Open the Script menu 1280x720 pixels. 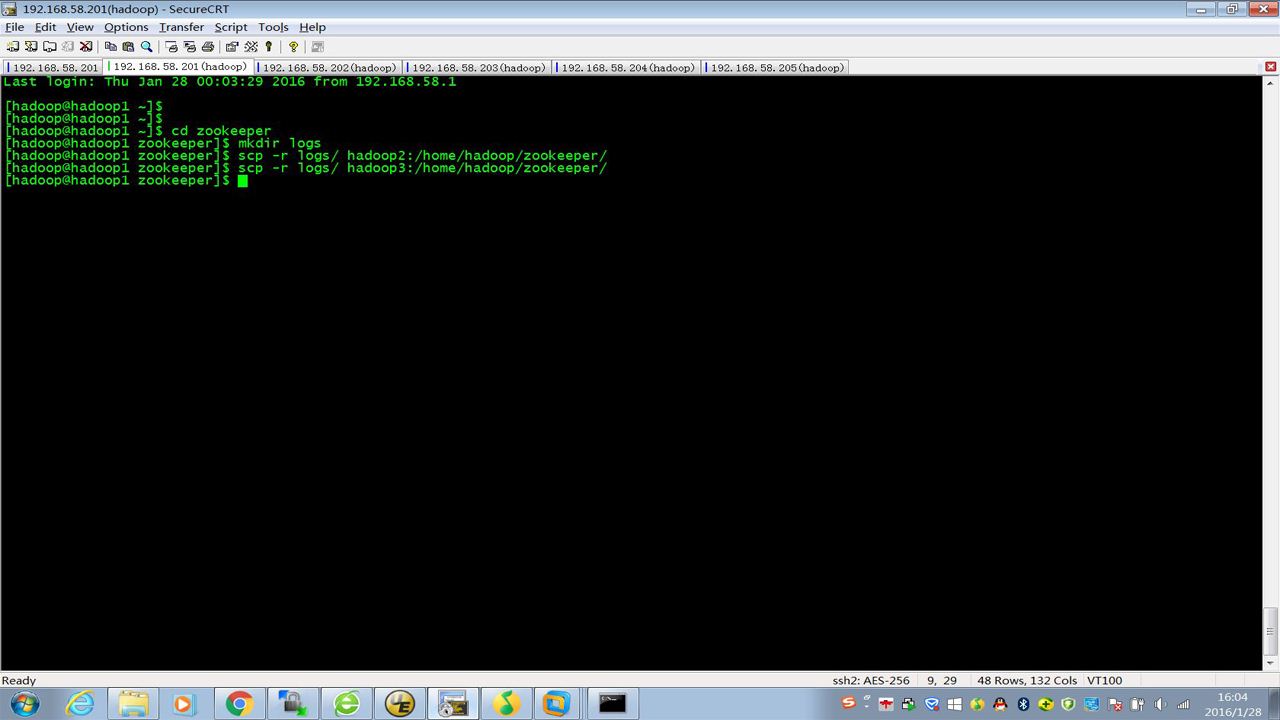pos(231,27)
